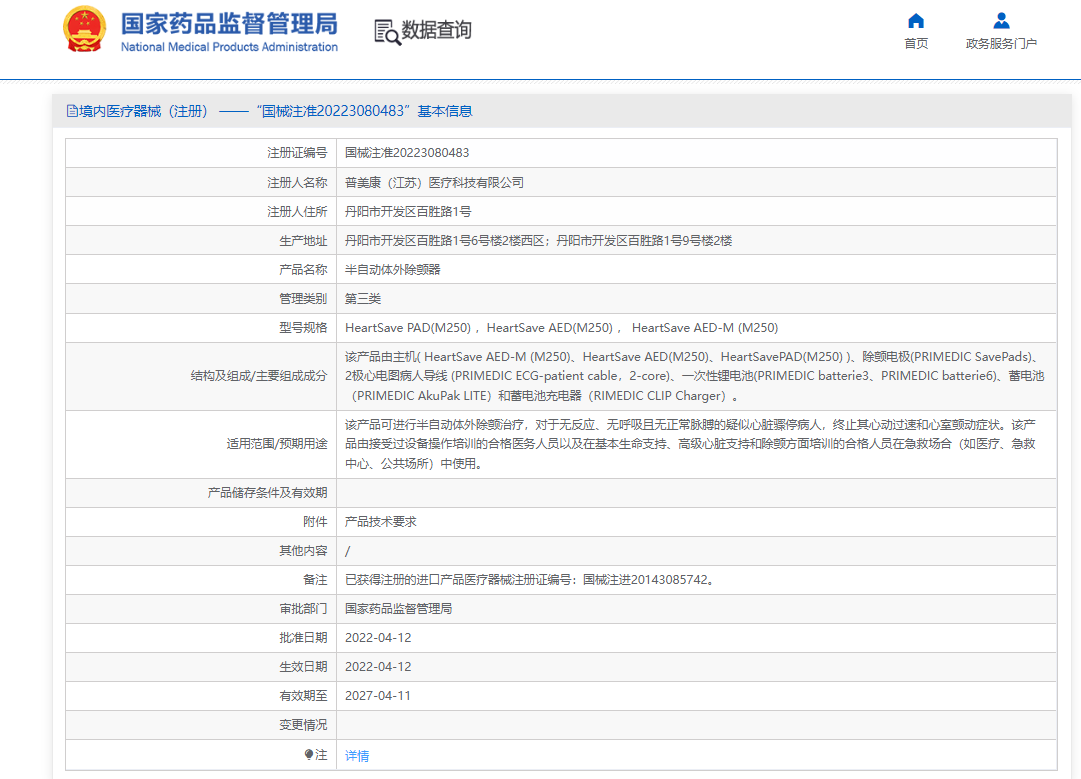
Task: Click registrant address 丹阳市开发区百胜路1号
Action: click(408, 212)
